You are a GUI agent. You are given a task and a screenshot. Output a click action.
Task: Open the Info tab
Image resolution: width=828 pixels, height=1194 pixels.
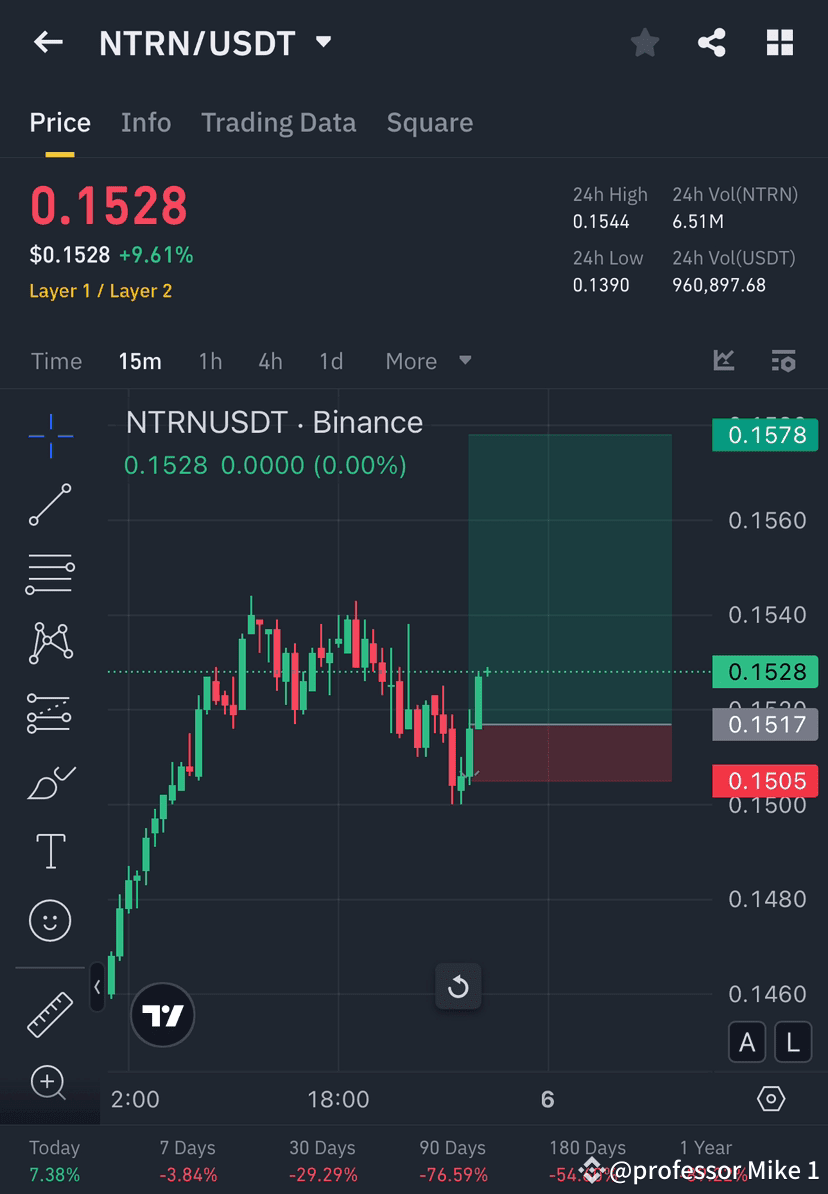146,122
